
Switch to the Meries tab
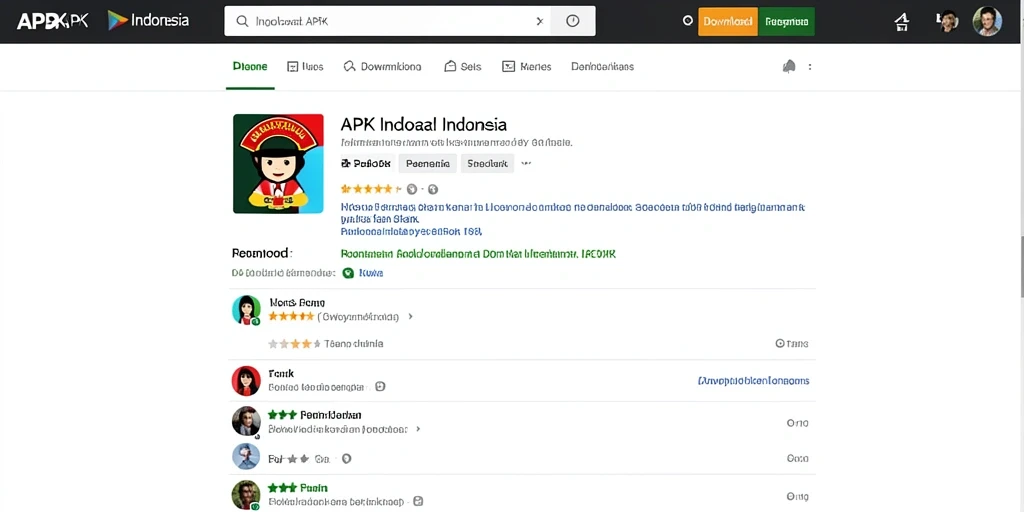526,67
